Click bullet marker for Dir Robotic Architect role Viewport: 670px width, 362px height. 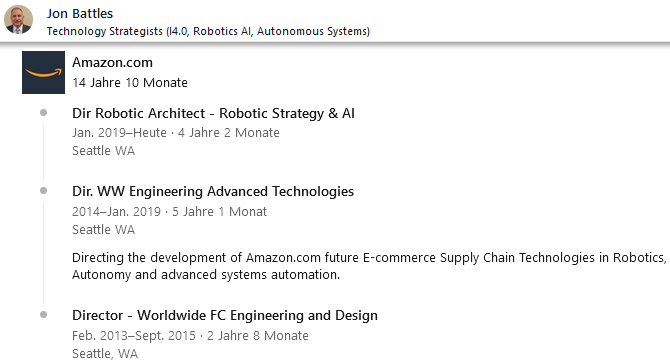[43, 113]
